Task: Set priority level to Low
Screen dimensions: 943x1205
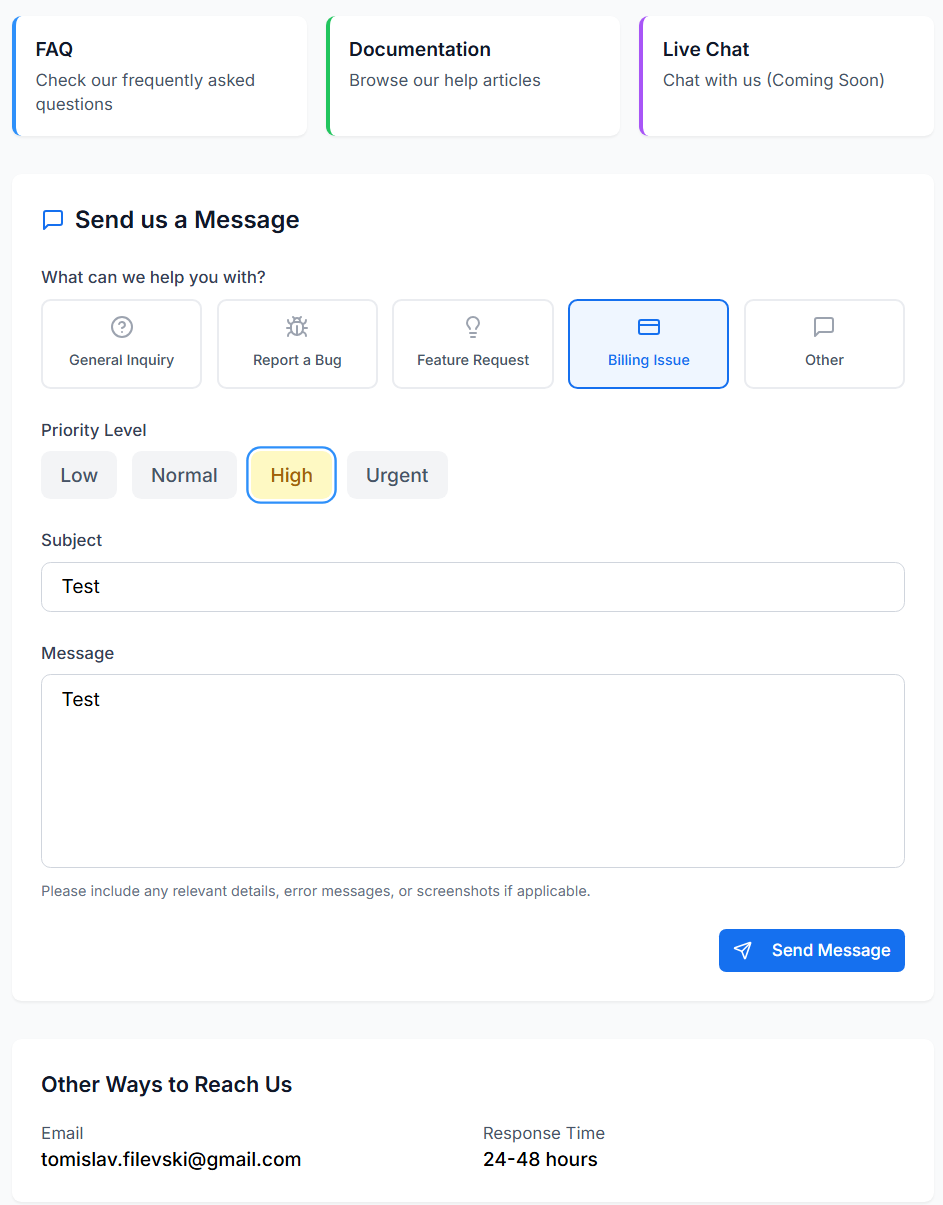Action: tap(79, 475)
